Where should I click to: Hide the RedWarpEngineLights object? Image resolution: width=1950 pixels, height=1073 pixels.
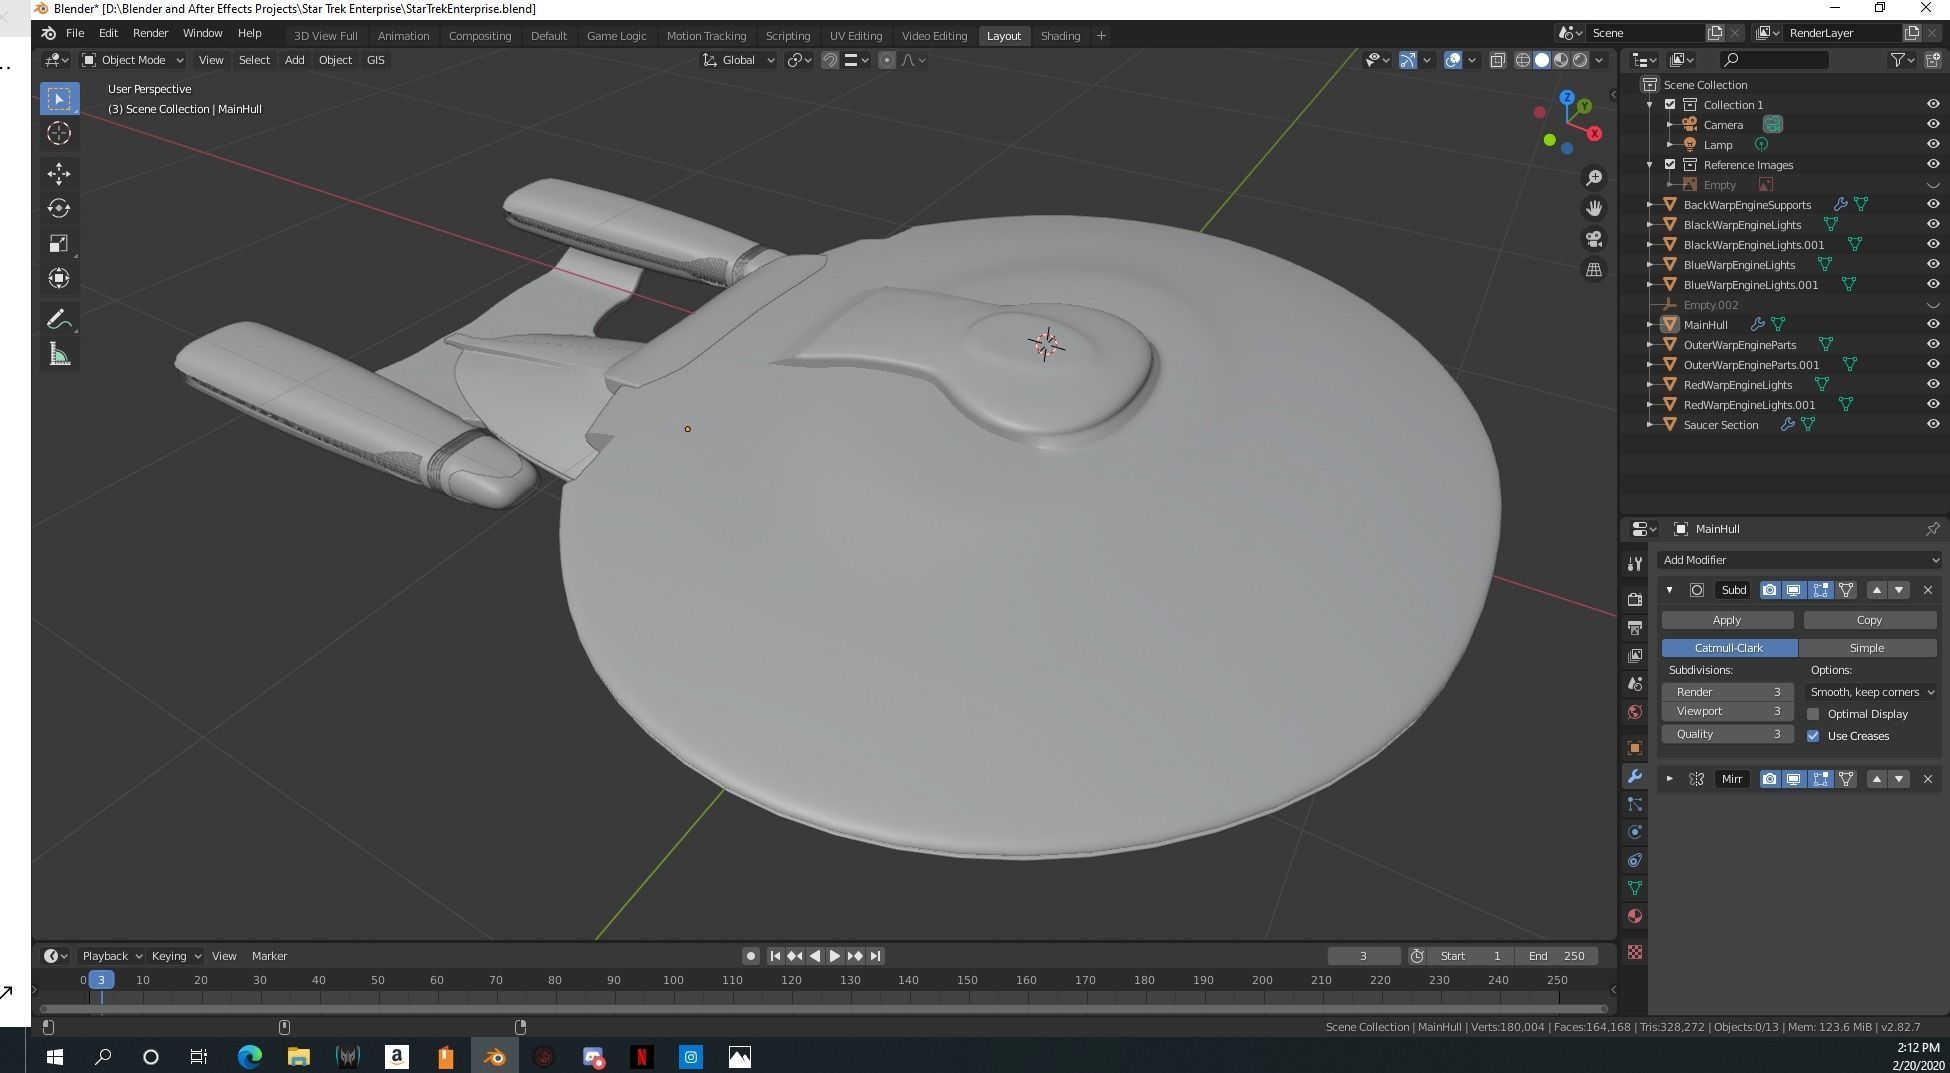pos(1932,384)
